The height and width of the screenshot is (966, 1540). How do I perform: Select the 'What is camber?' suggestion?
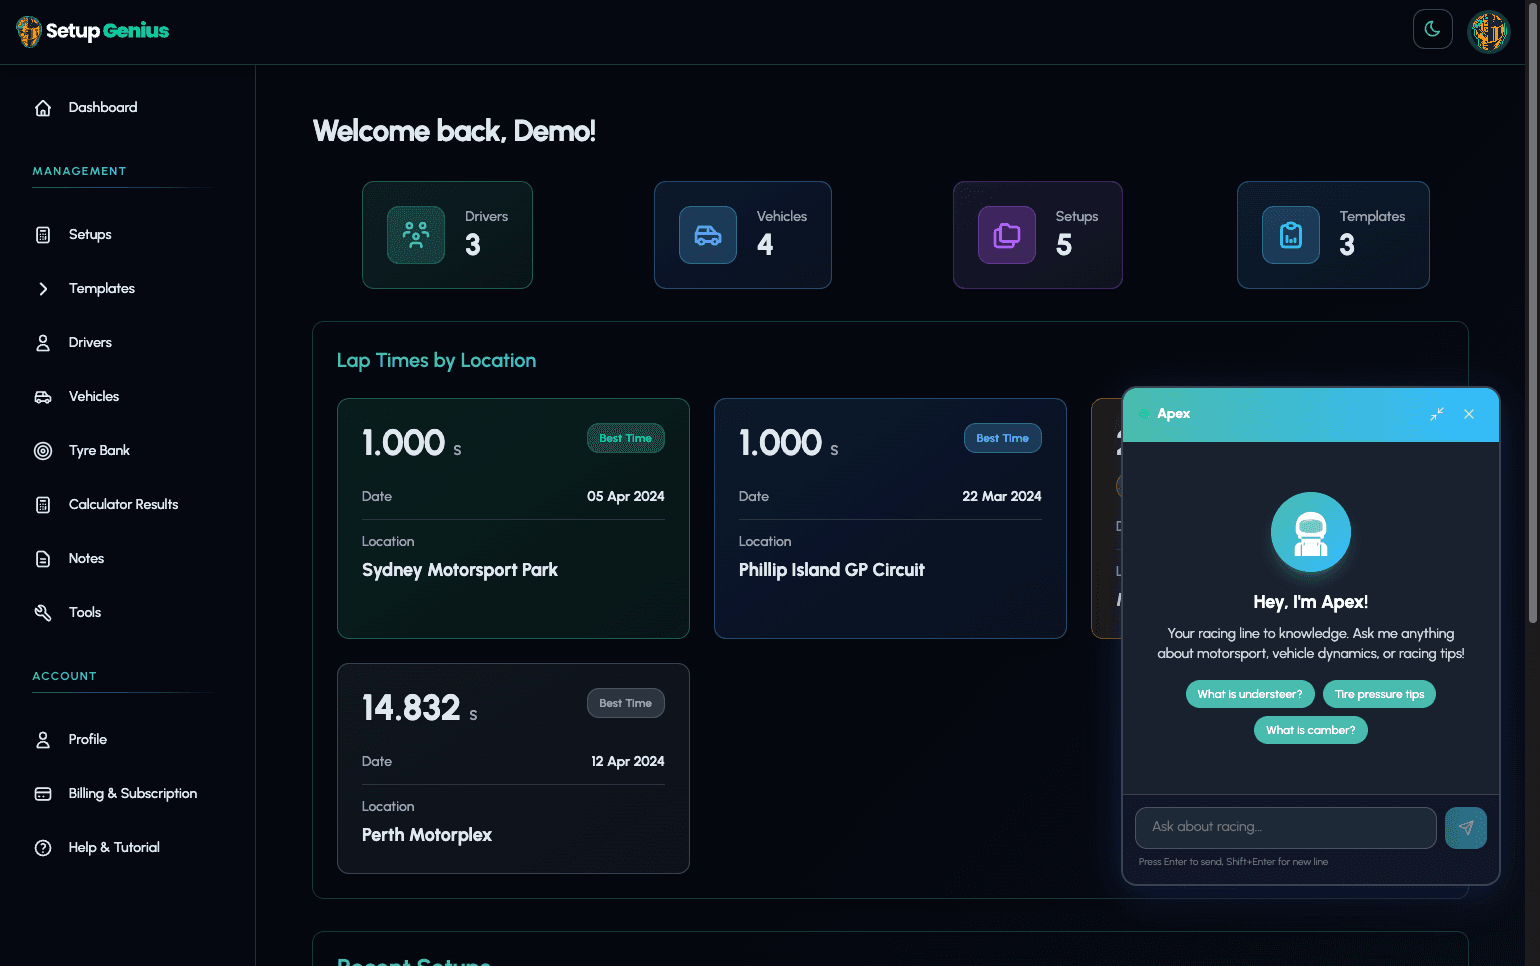pos(1311,730)
